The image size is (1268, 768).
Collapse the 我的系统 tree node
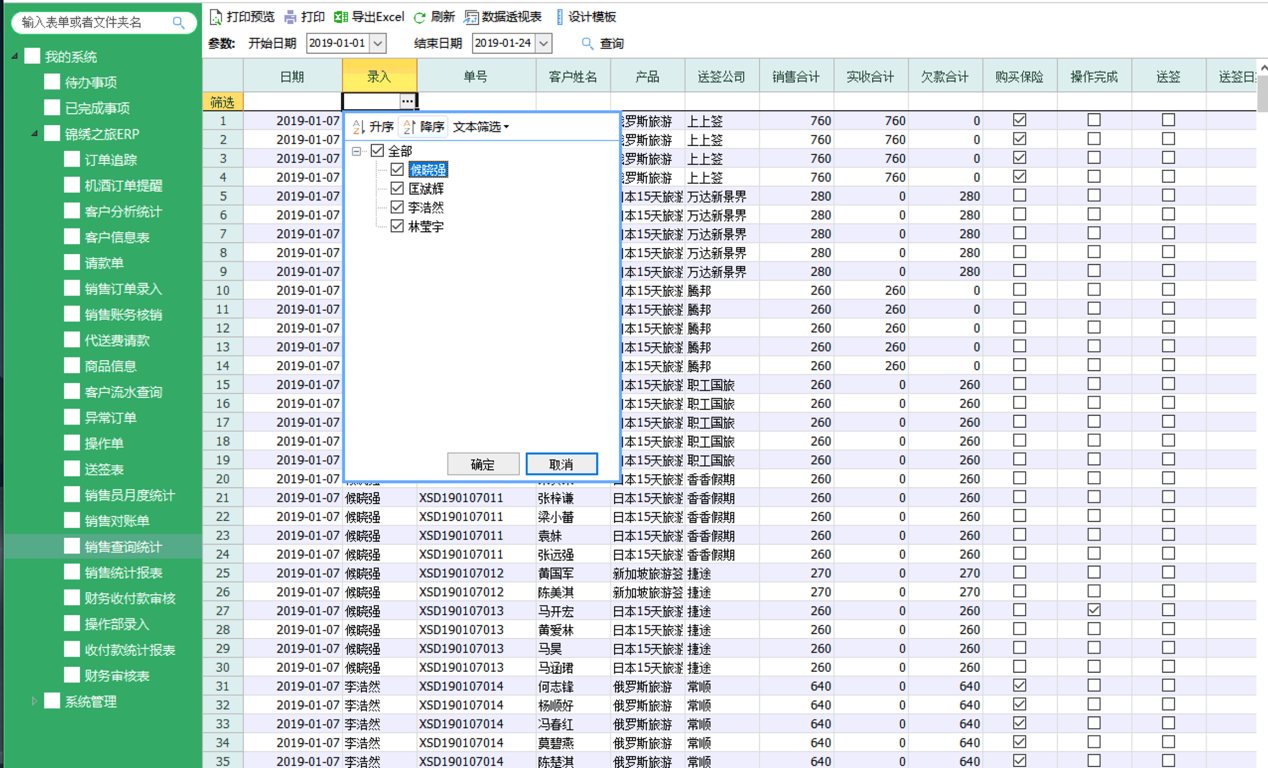pos(14,57)
